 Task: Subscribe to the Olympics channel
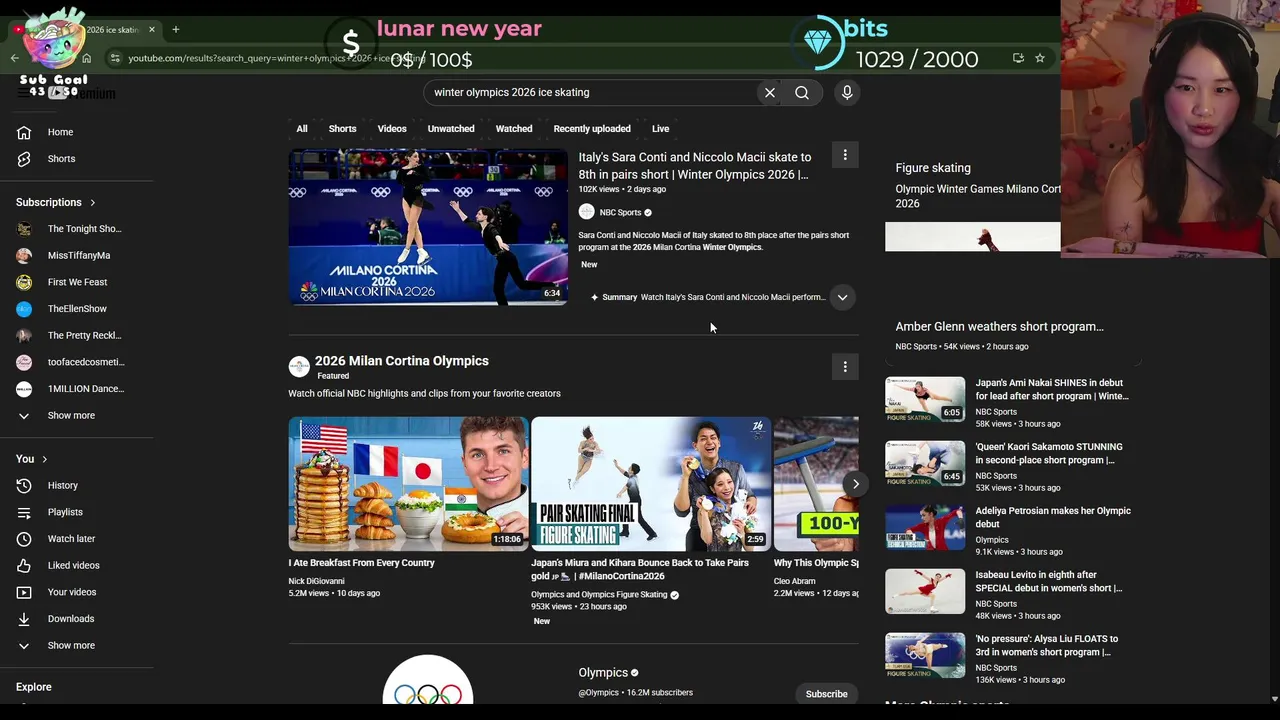[826, 694]
